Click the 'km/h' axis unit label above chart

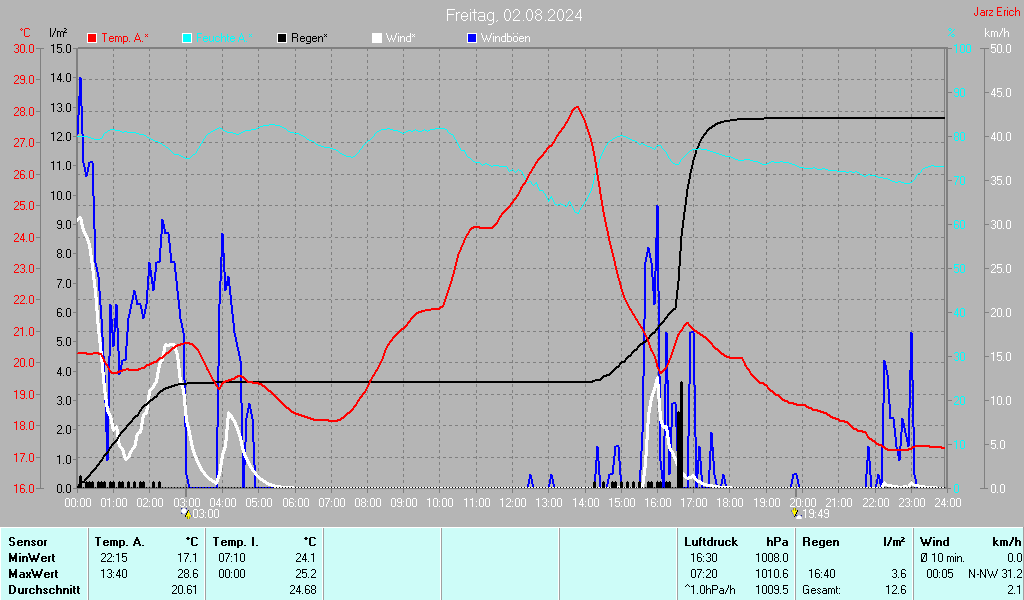coord(997,33)
